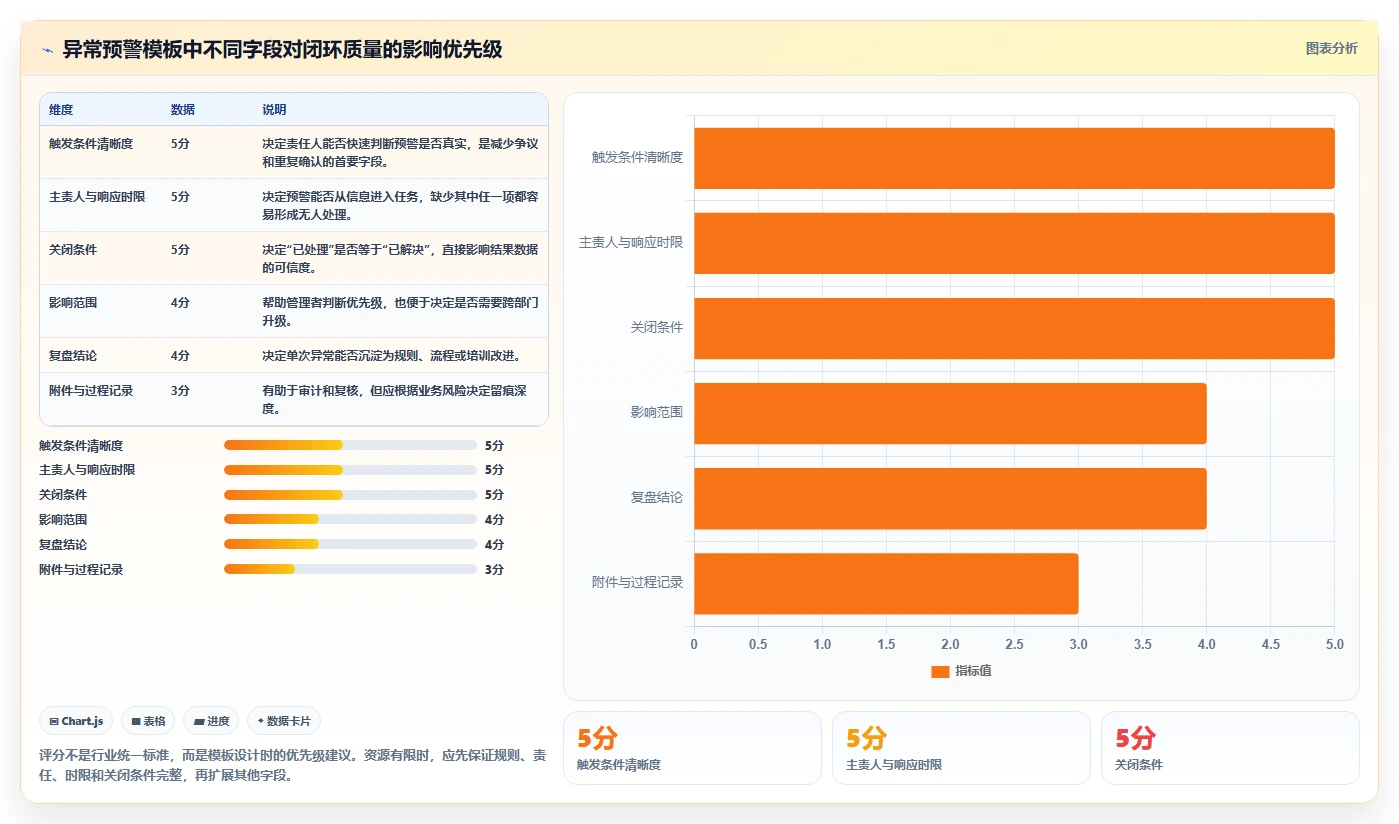Screen dimensions: 1399x824
Task: Click the 3分 score in the table
Action: tap(180, 391)
